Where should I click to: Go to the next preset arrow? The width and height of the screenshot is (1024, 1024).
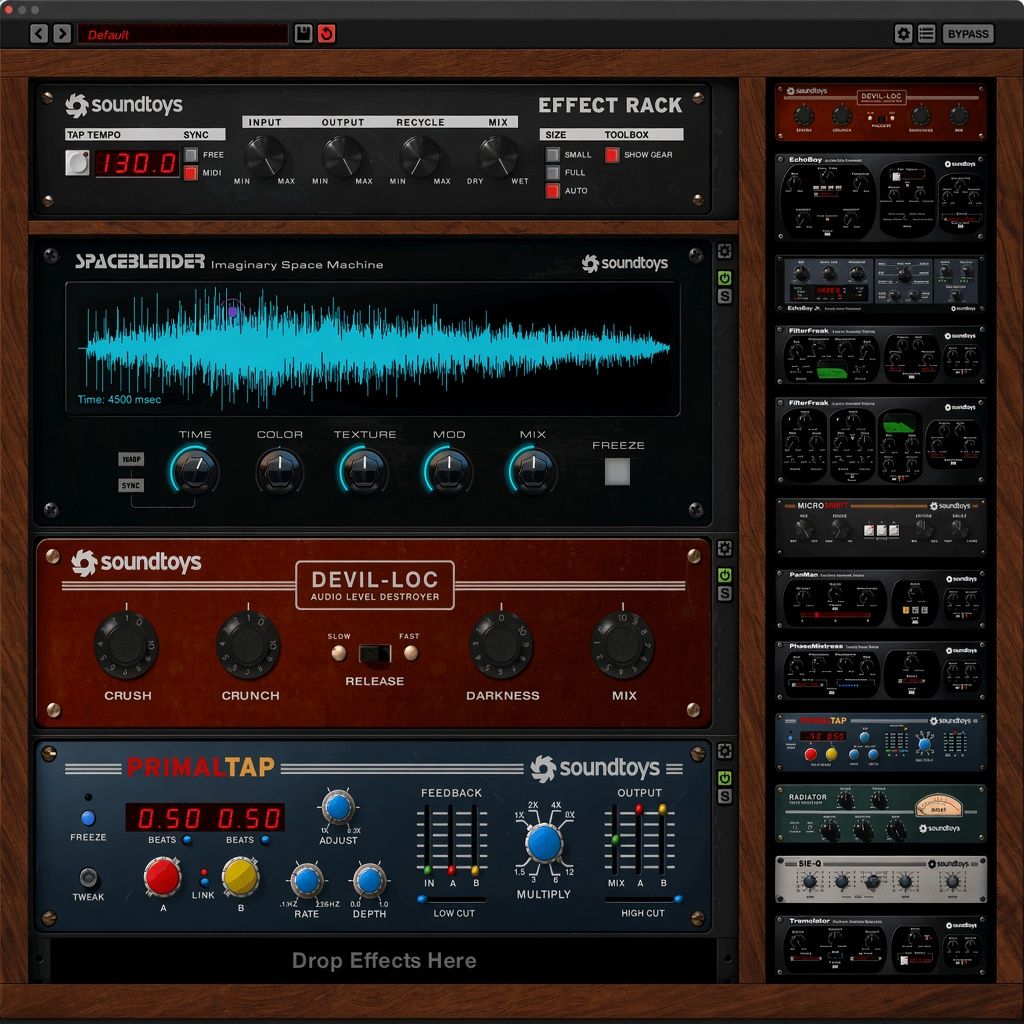pos(62,33)
